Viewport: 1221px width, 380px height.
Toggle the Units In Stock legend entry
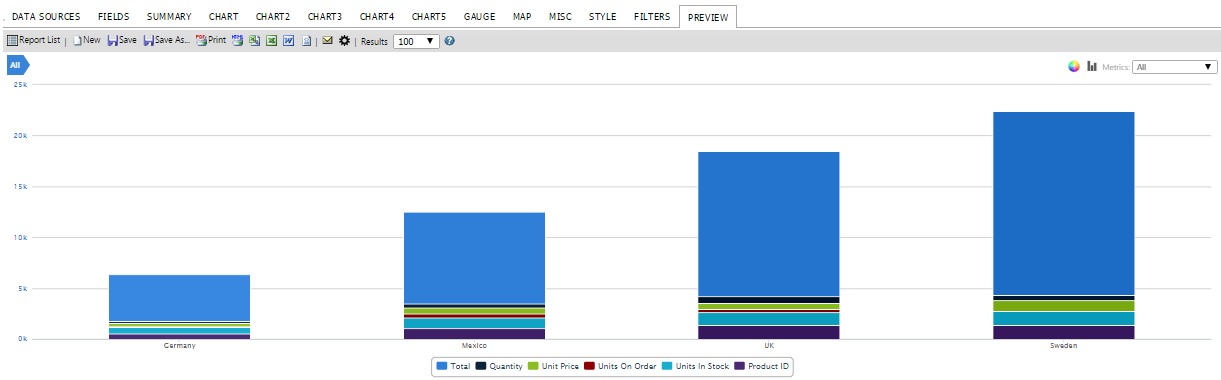pos(695,367)
